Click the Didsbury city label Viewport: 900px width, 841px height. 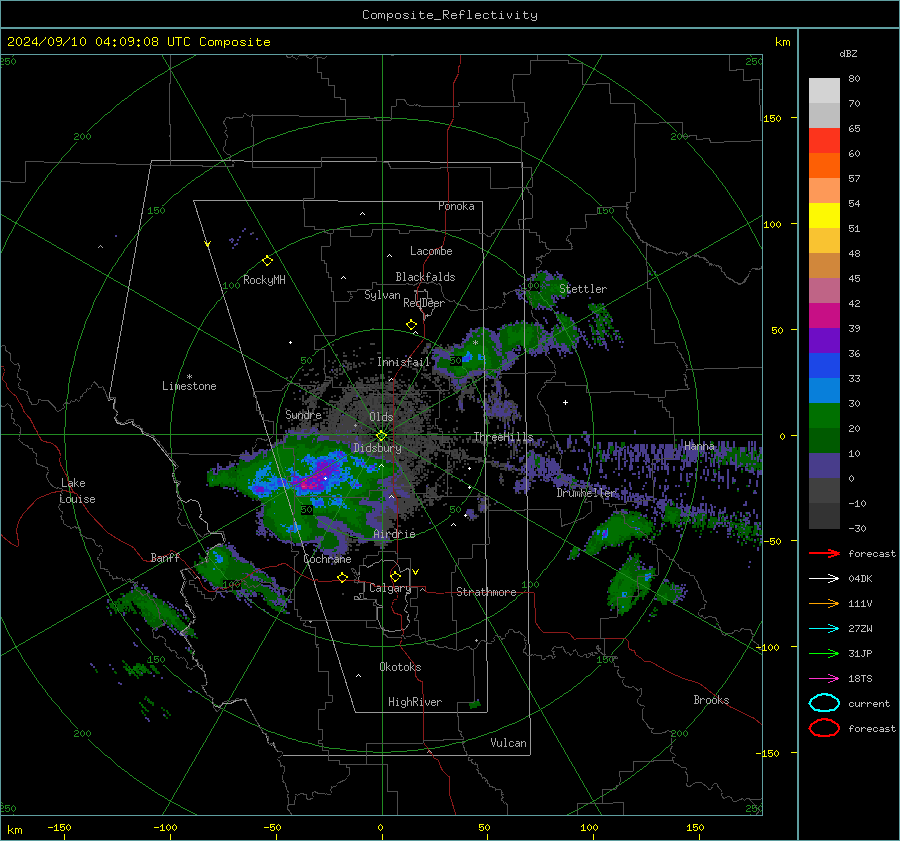click(377, 448)
